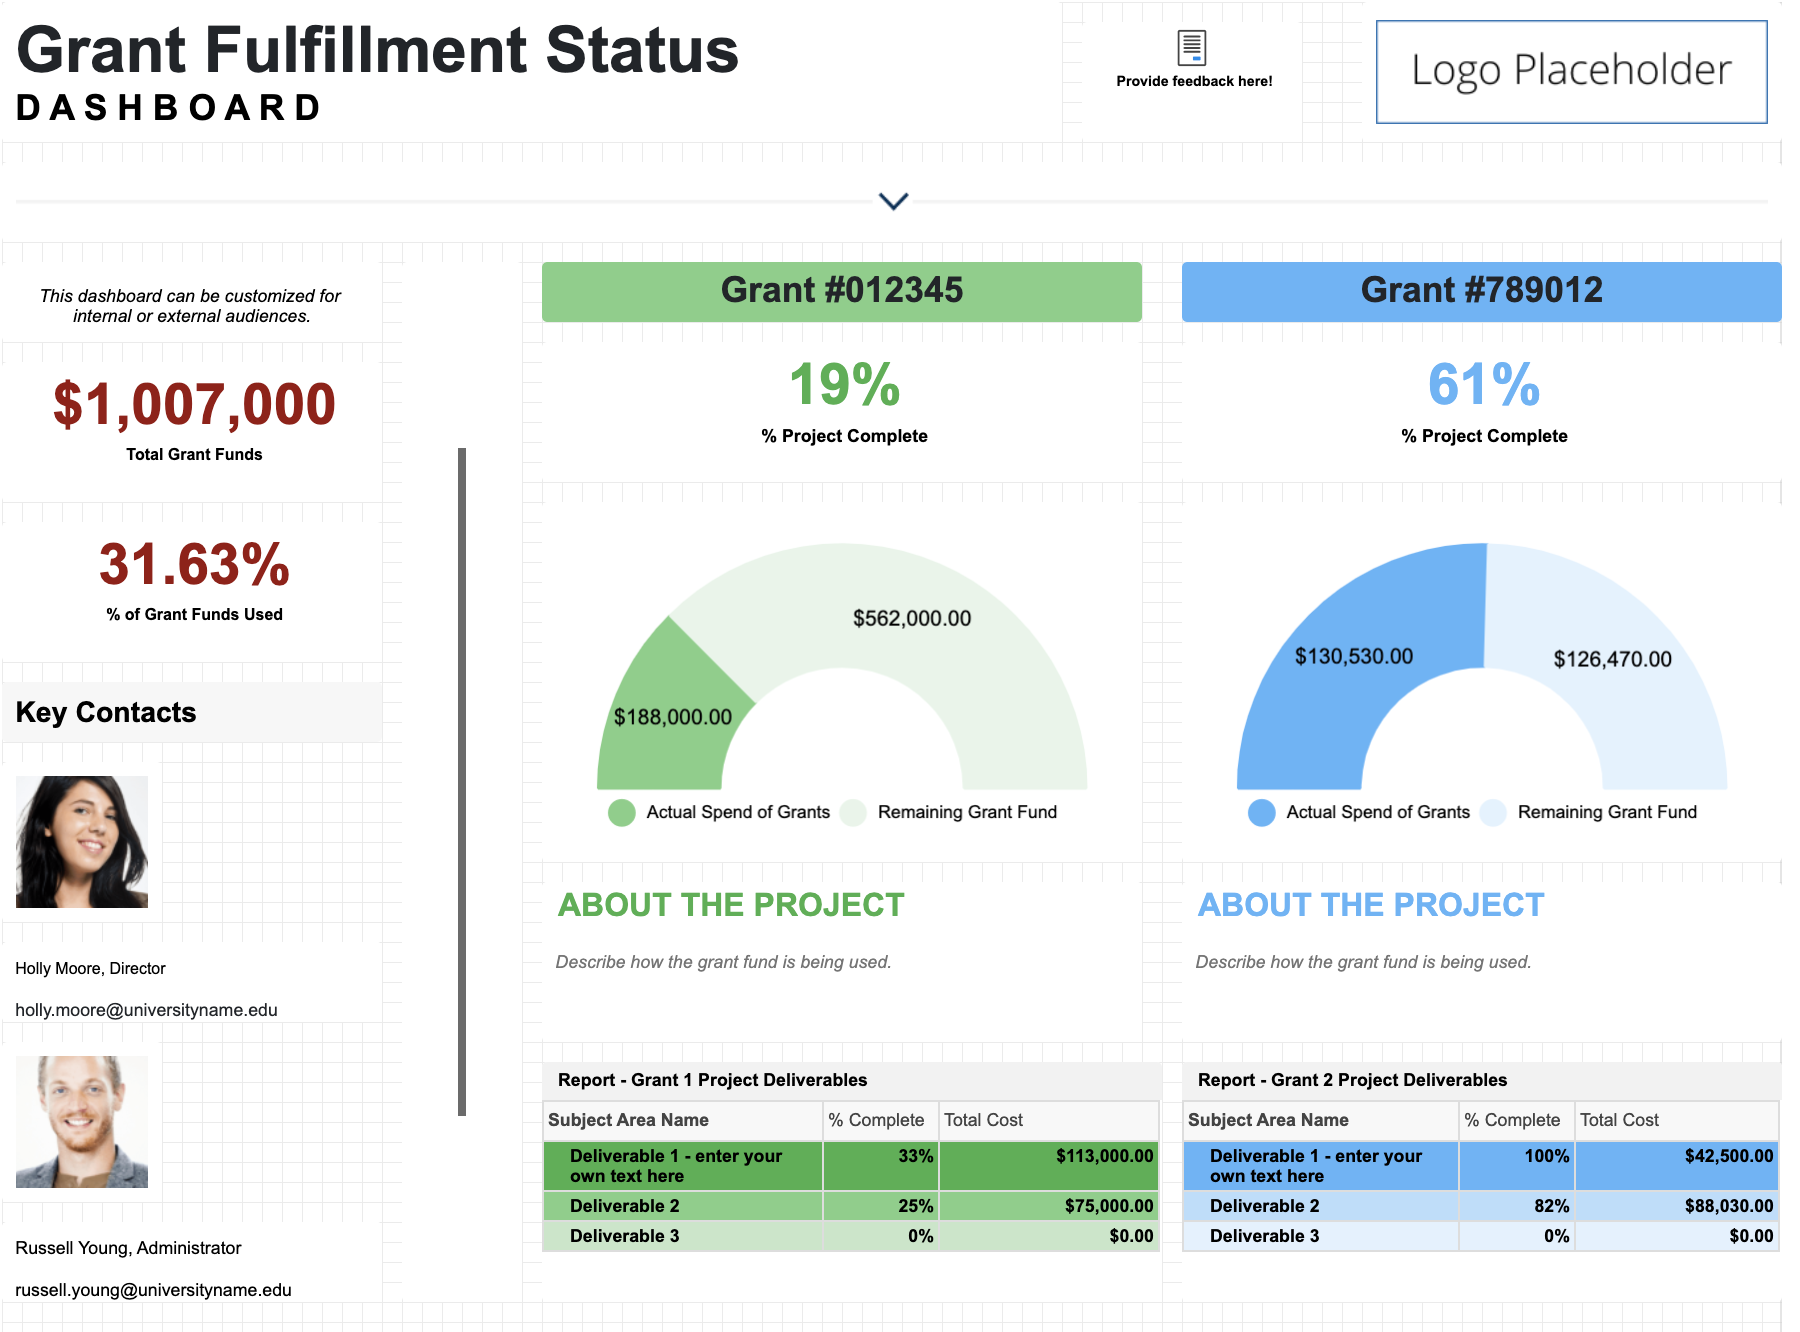Select the Grant #789012 header

[1481, 291]
